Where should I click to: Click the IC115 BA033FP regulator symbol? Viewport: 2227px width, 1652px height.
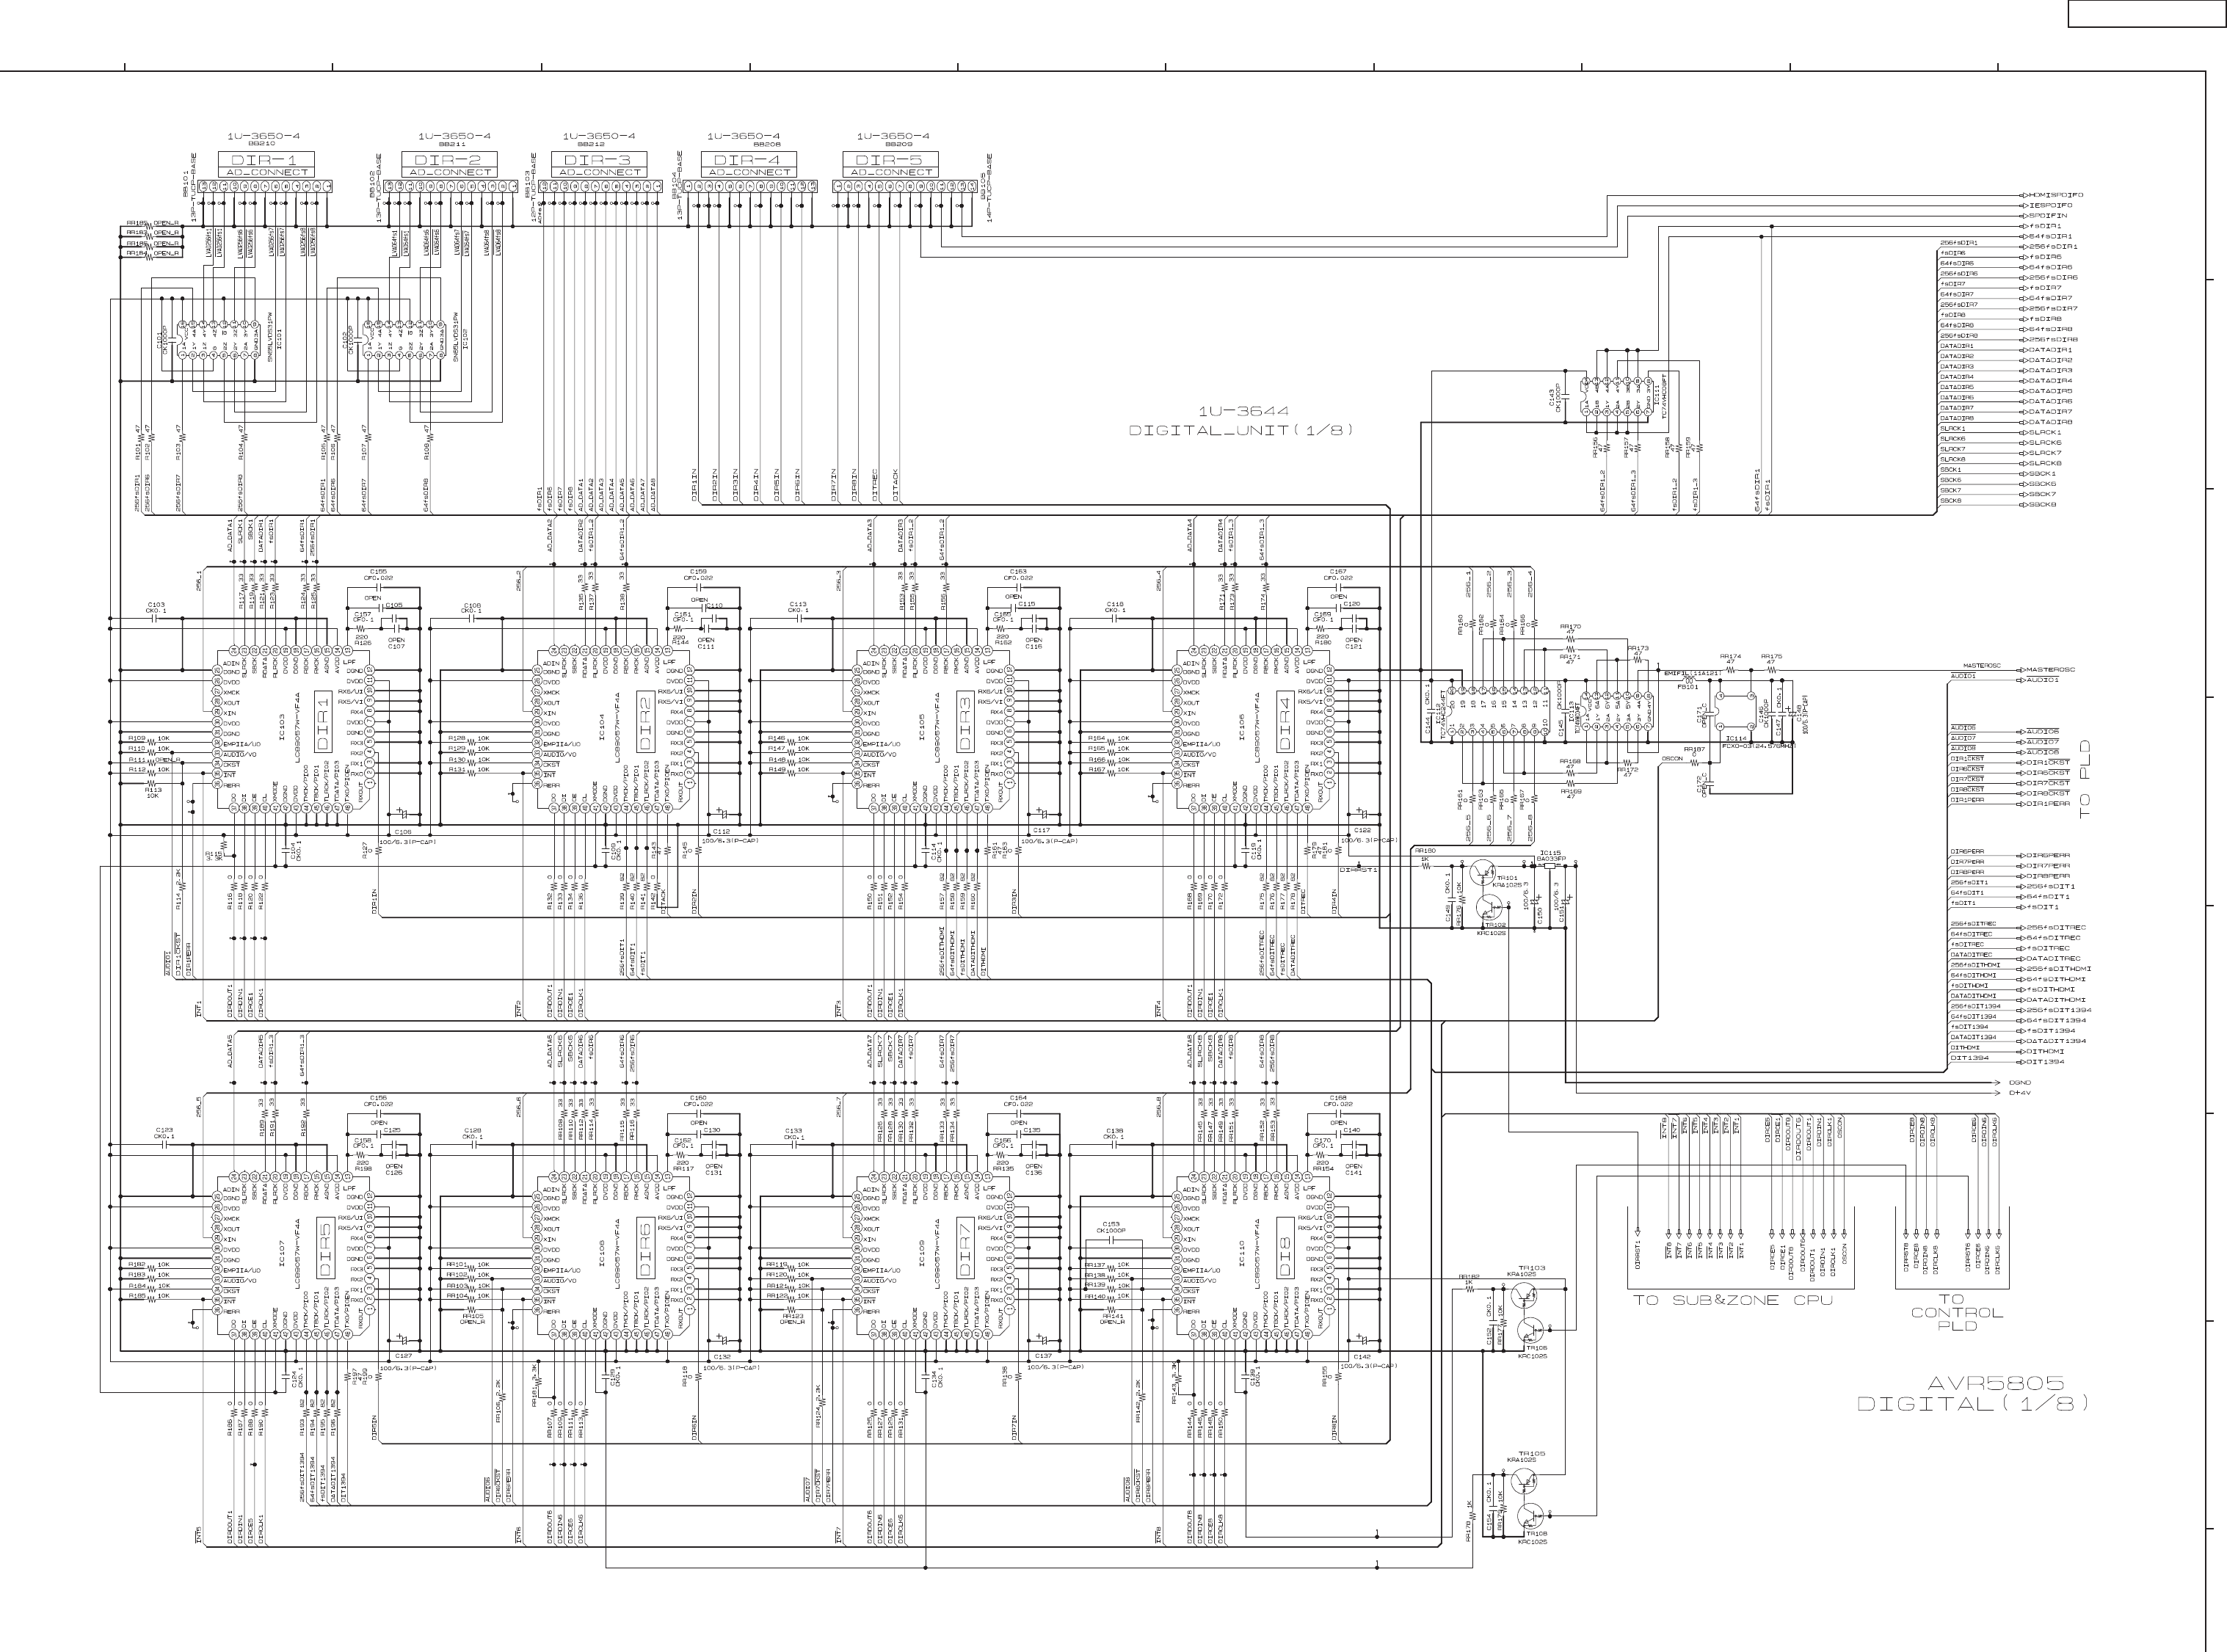[x=1550, y=866]
